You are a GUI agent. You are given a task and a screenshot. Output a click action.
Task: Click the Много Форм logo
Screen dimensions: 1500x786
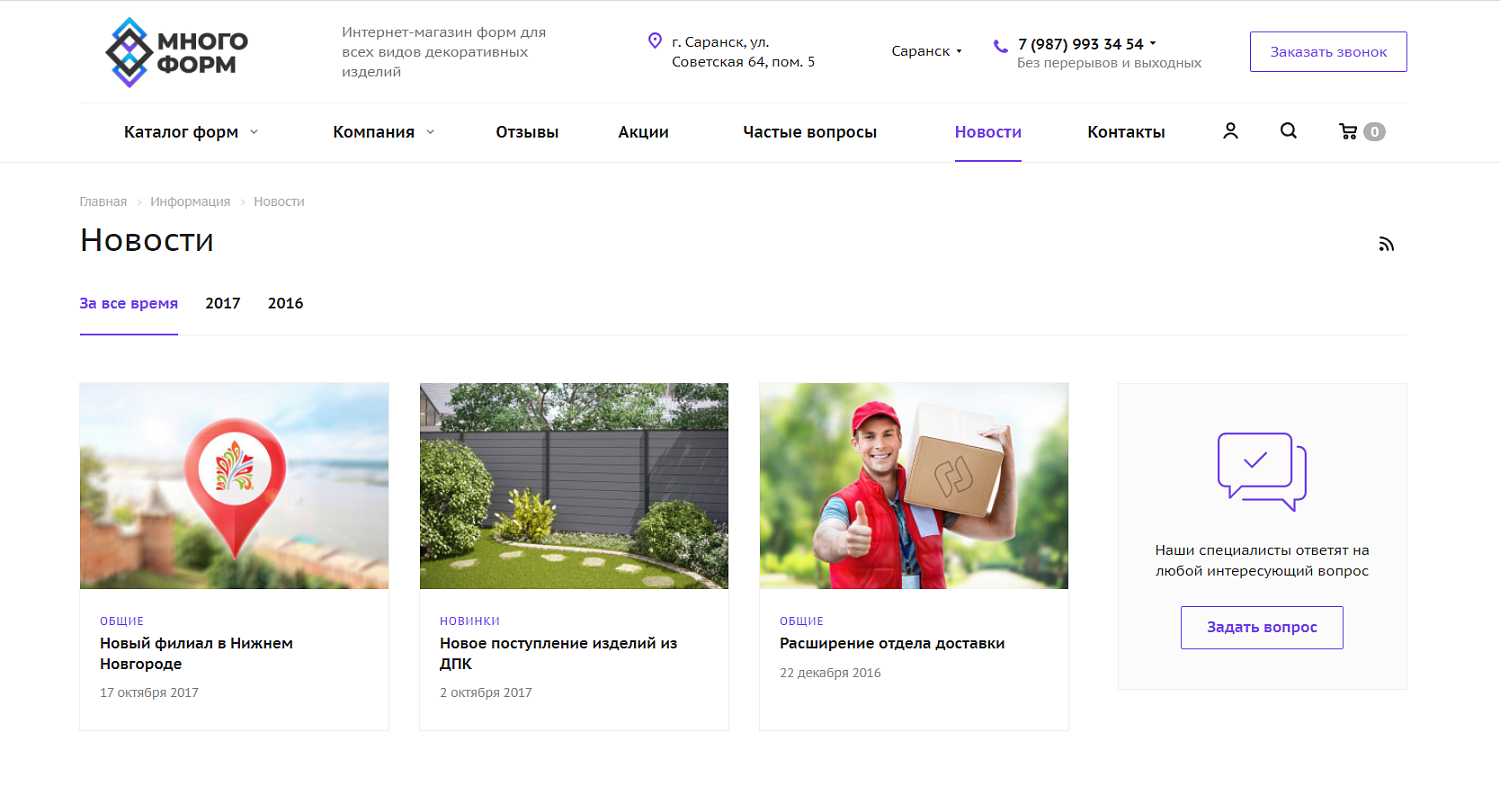click(177, 52)
